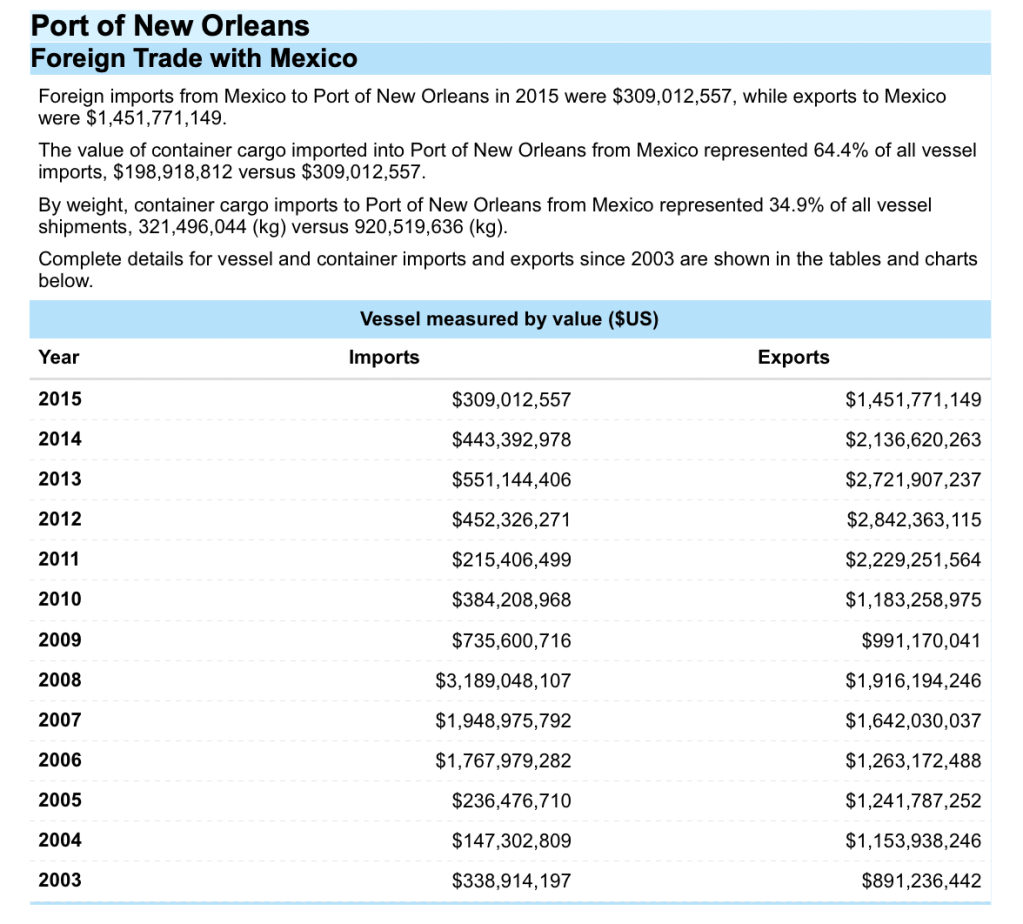Select the 2015 year row label
The image size is (1023, 924).
click(x=60, y=399)
